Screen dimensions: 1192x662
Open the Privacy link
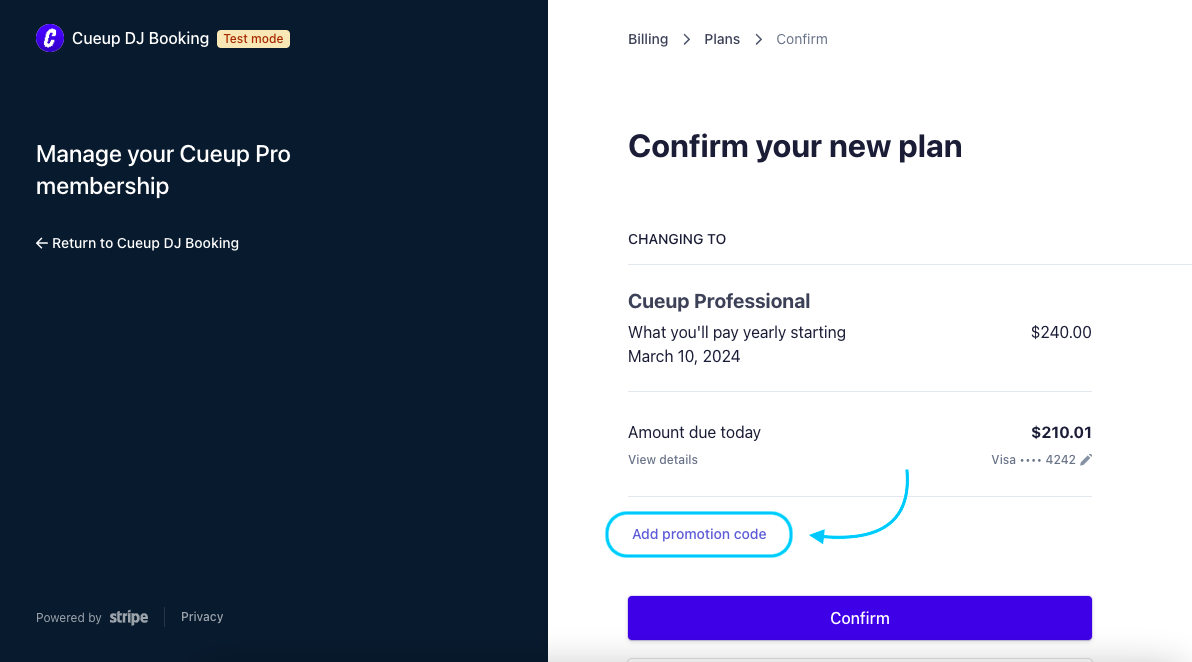(202, 616)
